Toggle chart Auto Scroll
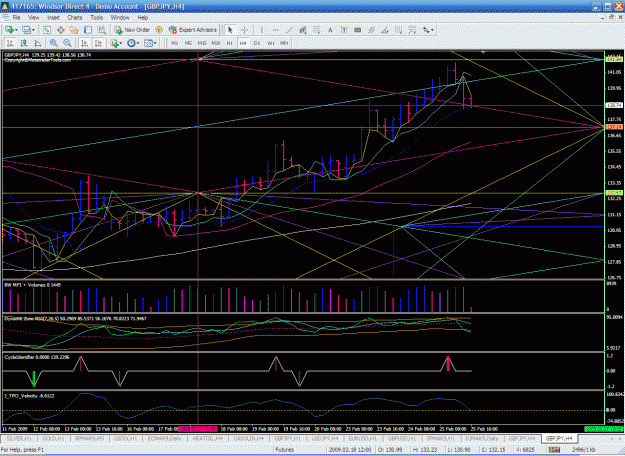 pos(85,43)
